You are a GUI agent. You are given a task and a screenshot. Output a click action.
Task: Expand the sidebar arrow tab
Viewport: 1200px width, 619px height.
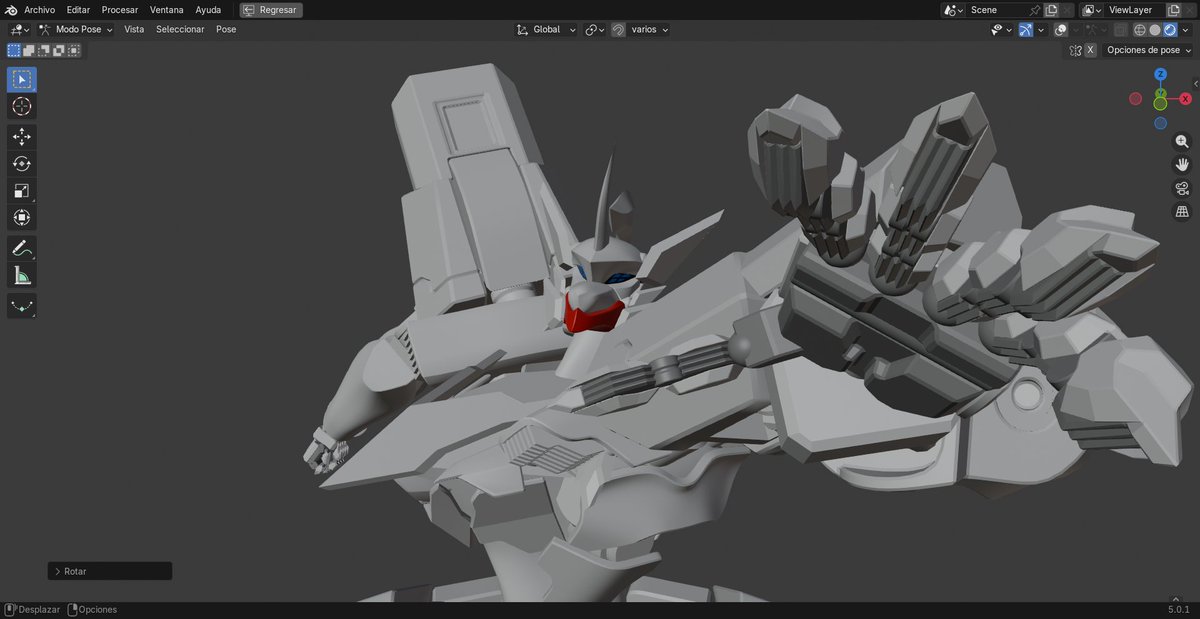[1195, 83]
